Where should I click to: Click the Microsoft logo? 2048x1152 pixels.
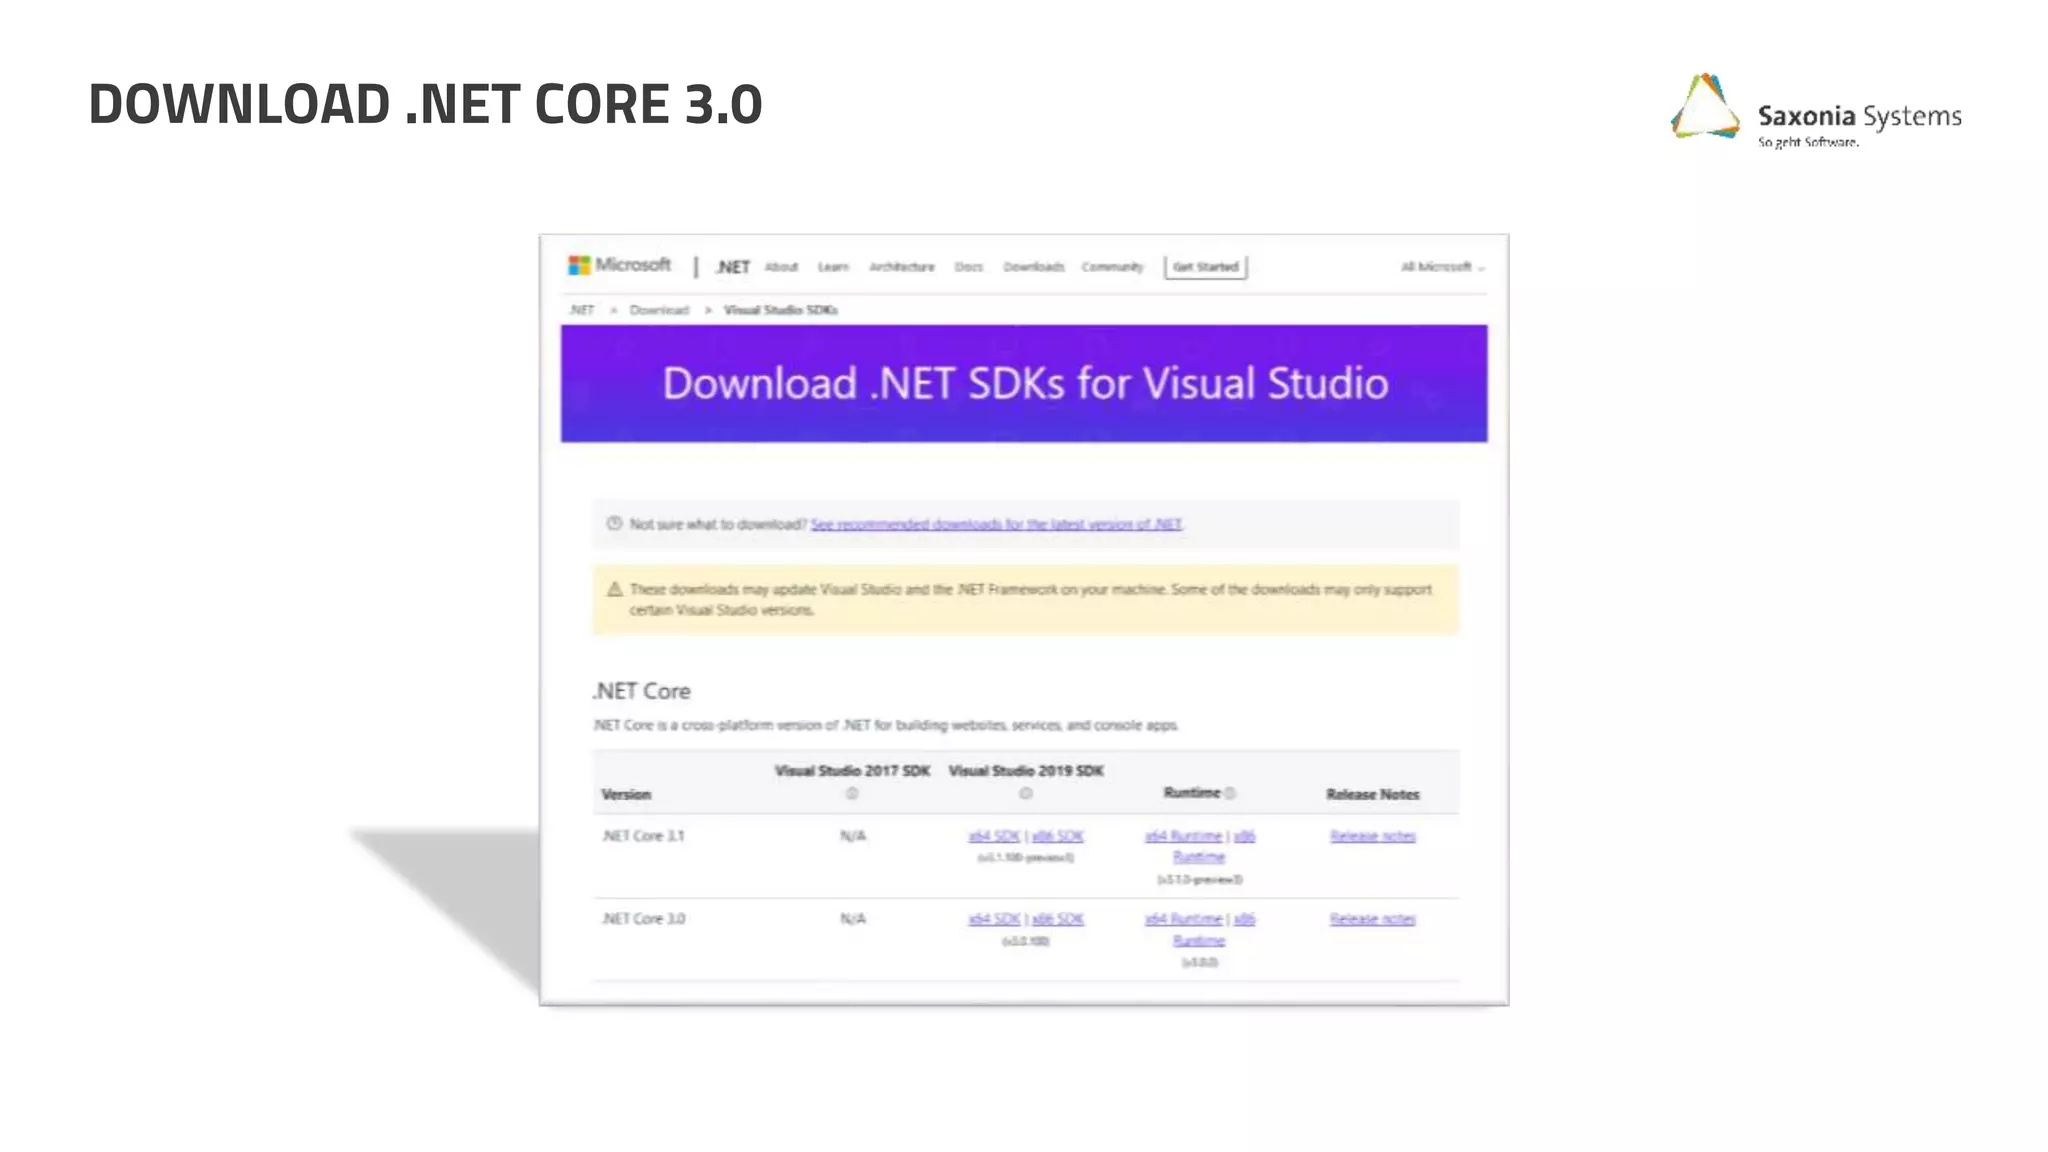[620, 265]
